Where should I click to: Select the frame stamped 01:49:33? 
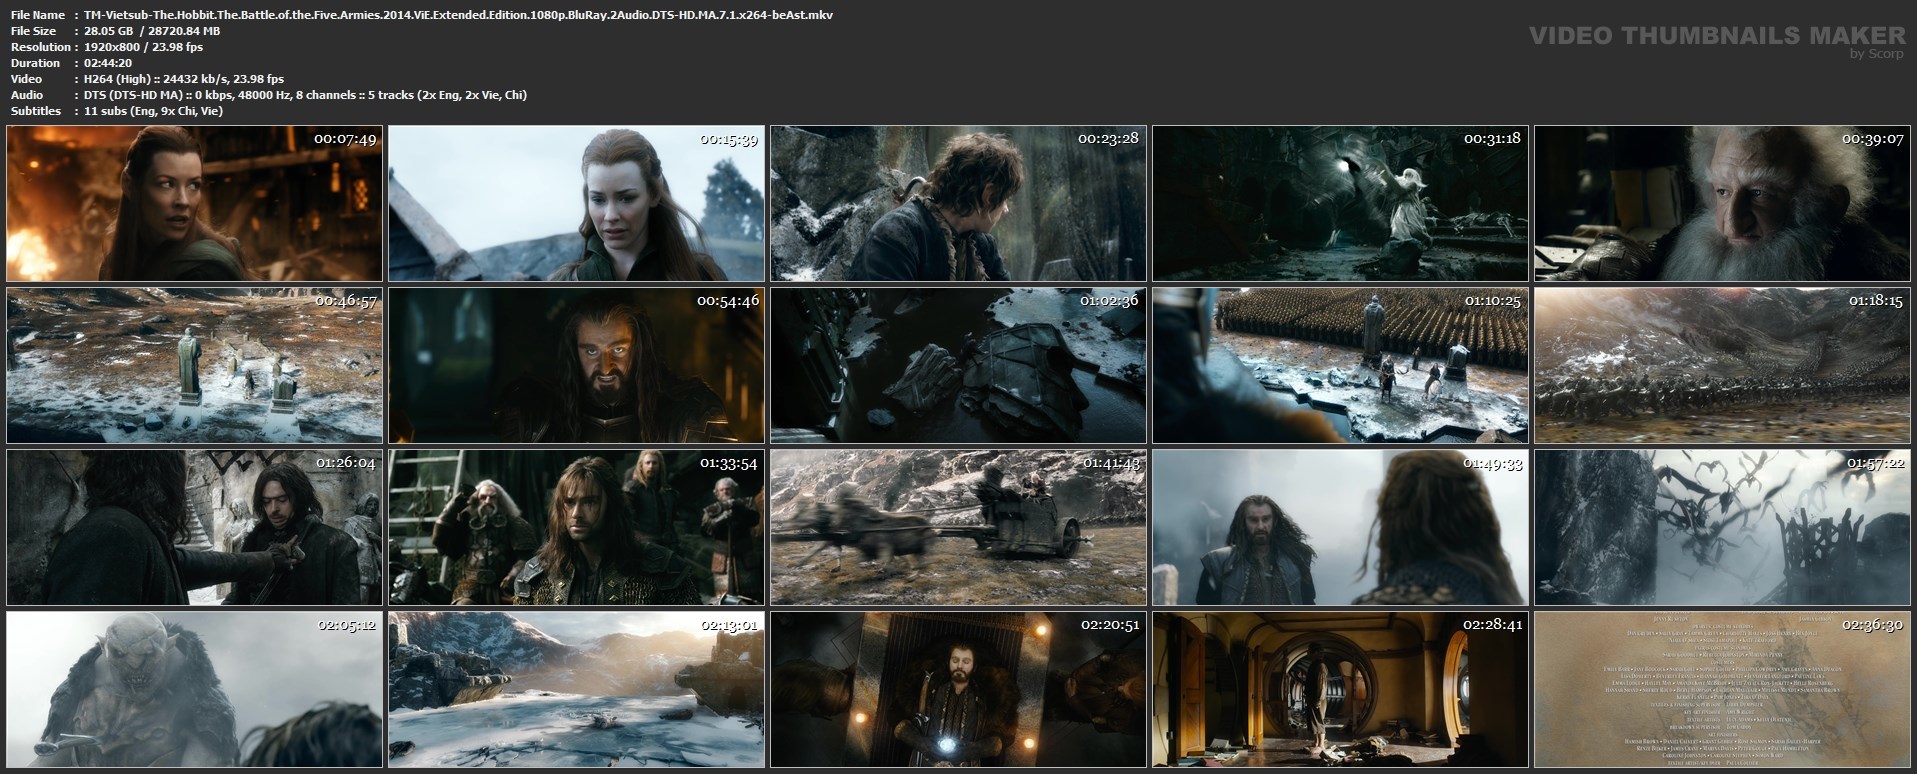pos(1340,527)
